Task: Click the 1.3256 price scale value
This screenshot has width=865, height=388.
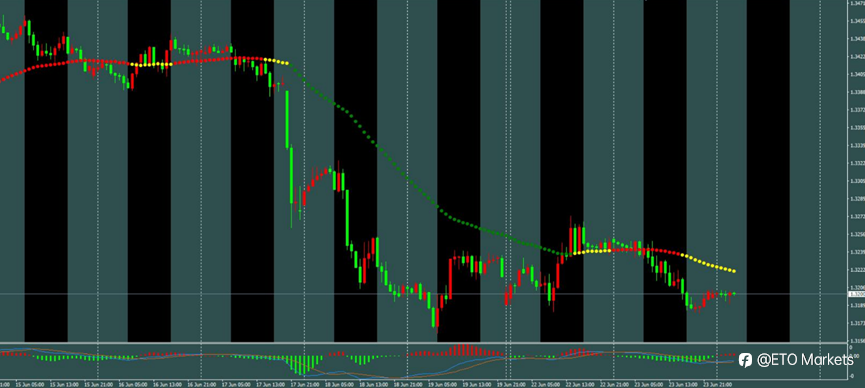Action: pyautogui.click(x=858, y=234)
